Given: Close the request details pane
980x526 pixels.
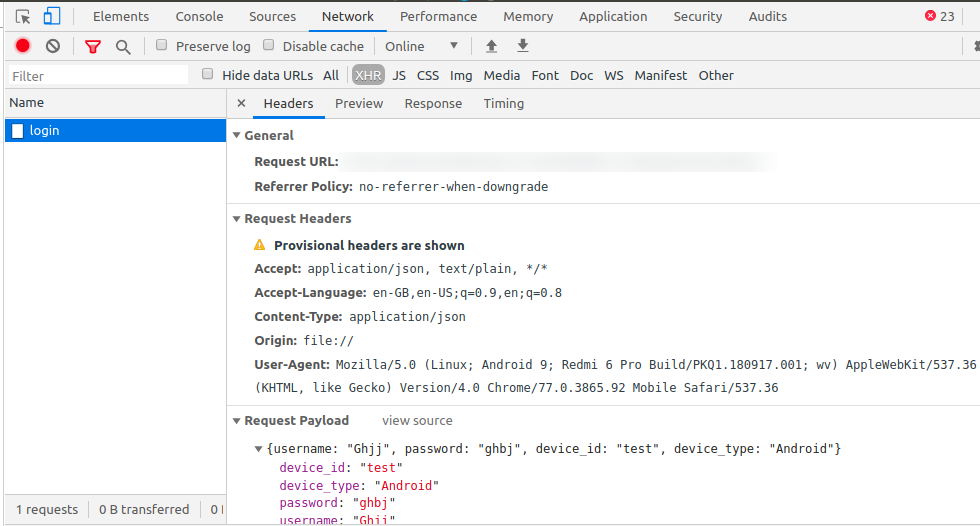Looking at the screenshot, I should pos(241,103).
